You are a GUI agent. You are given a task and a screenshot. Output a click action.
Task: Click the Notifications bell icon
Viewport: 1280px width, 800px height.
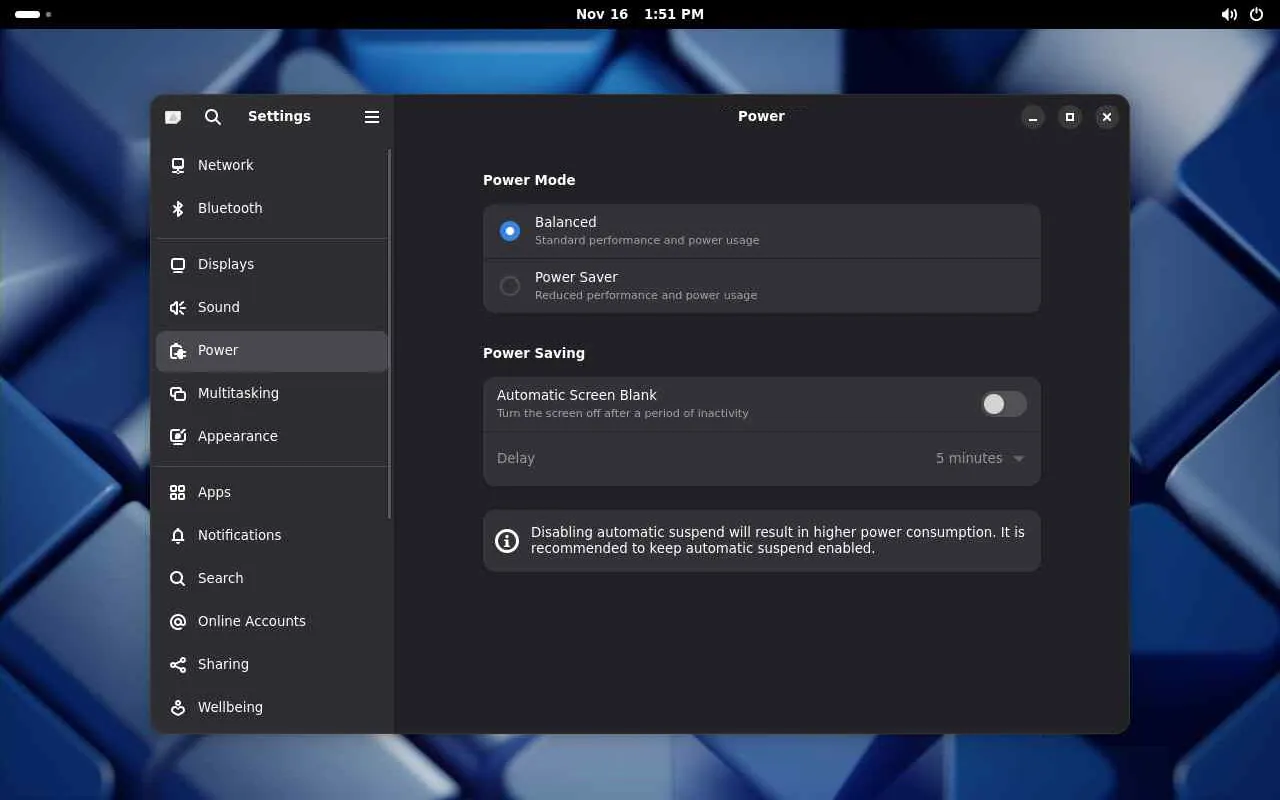click(178, 535)
